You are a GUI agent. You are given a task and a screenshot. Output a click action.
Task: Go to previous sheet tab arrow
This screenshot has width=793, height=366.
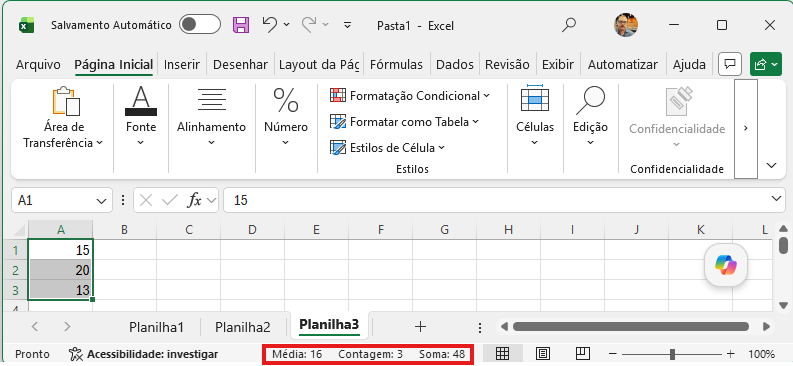pos(34,327)
